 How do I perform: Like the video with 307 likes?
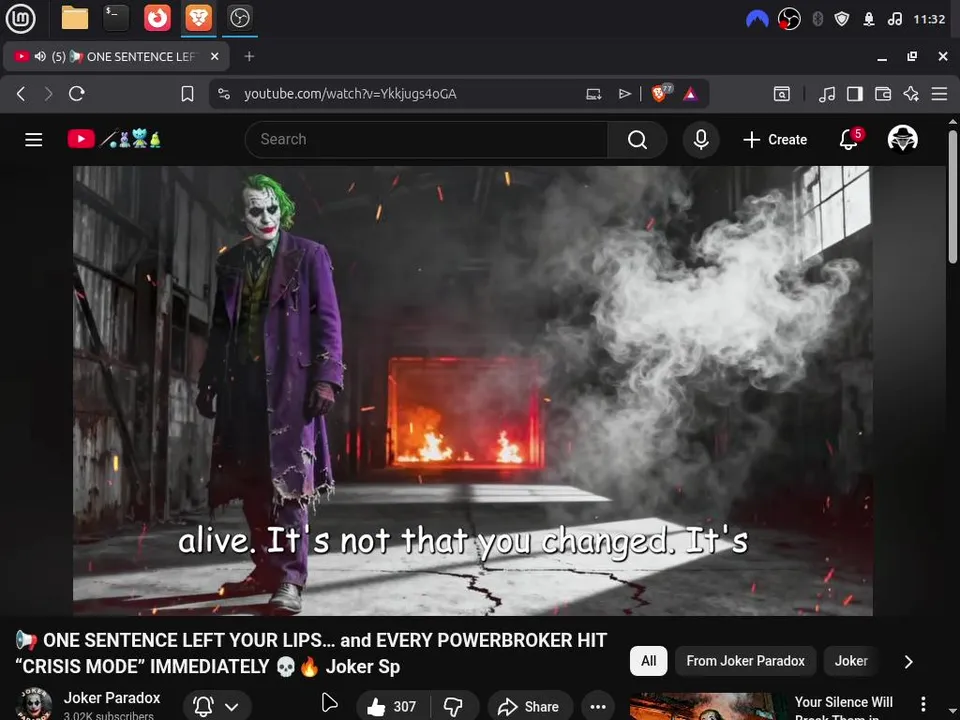[392, 707]
